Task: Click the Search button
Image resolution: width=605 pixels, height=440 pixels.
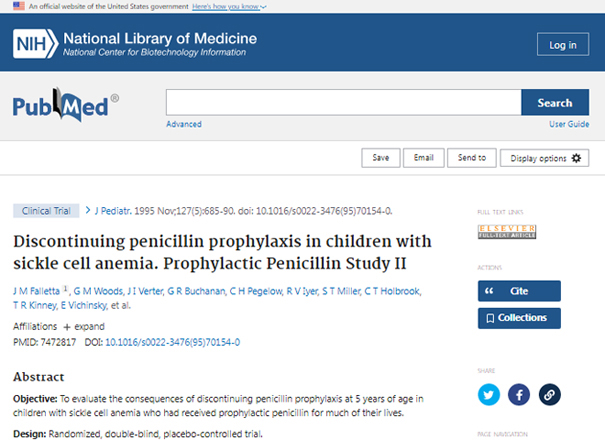Action: click(555, 103)
